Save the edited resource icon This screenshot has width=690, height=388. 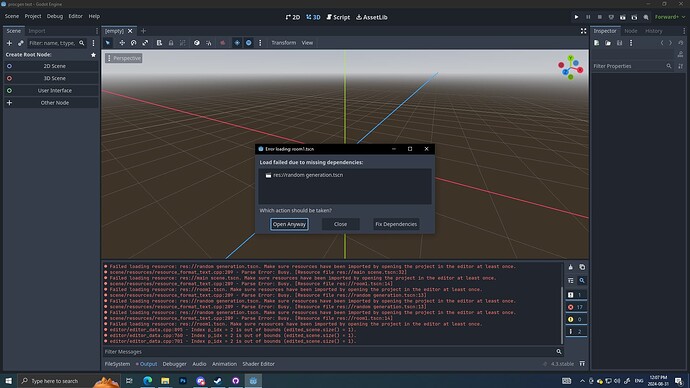tap(619, 43)
